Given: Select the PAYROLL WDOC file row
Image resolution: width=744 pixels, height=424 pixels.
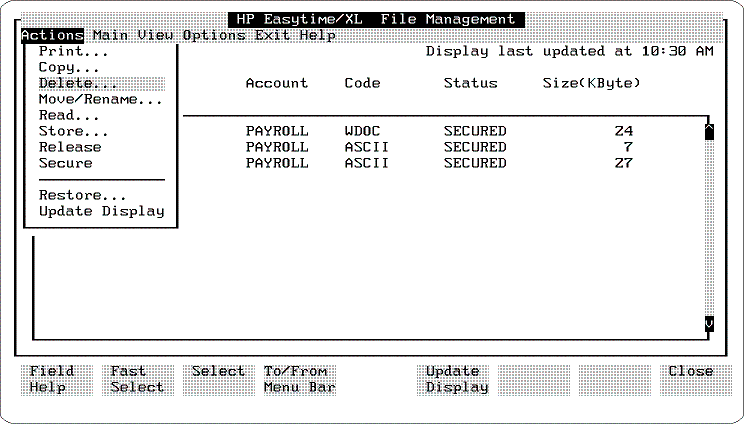Looking at the screenshot, I should point(439,131).
